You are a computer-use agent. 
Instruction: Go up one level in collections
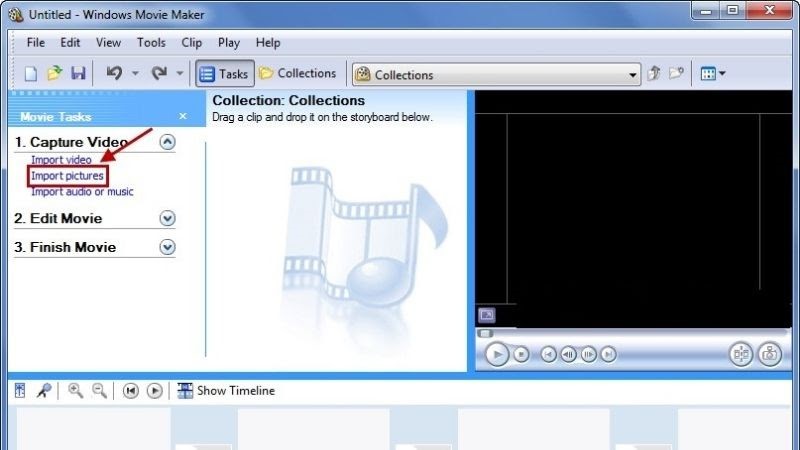pos(654,73)
